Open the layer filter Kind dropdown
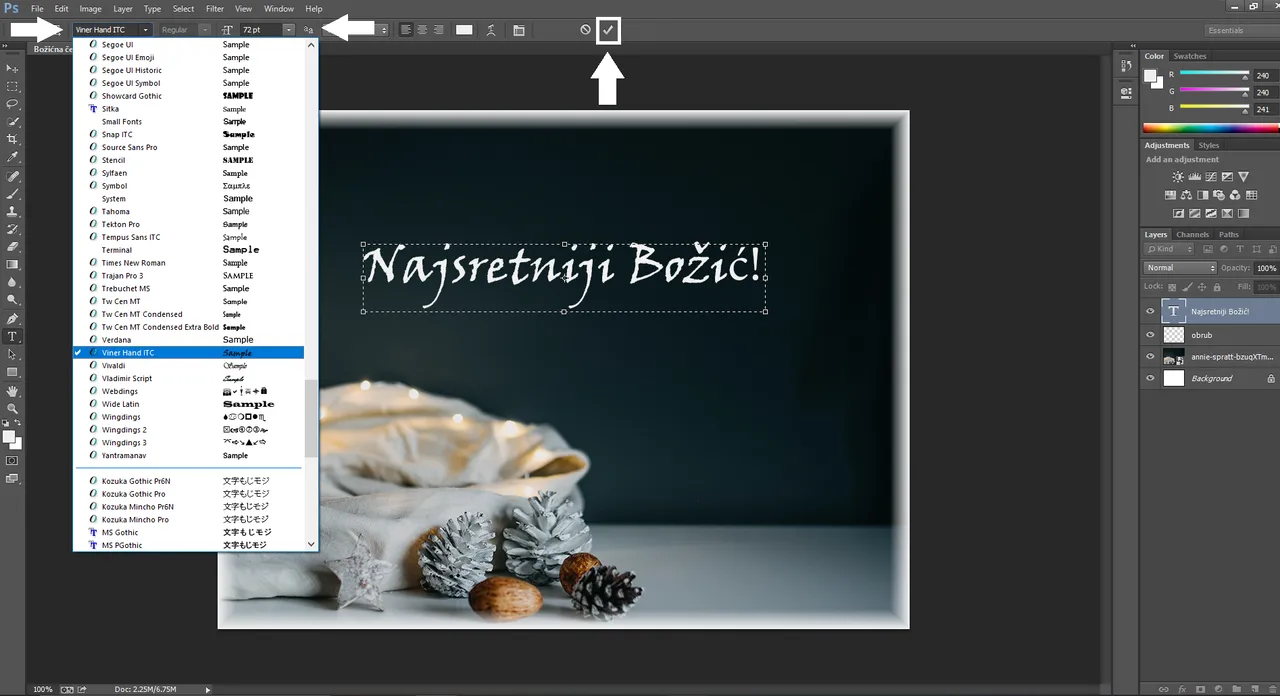The image size is (1280, 696). [x=1170, y=249]
